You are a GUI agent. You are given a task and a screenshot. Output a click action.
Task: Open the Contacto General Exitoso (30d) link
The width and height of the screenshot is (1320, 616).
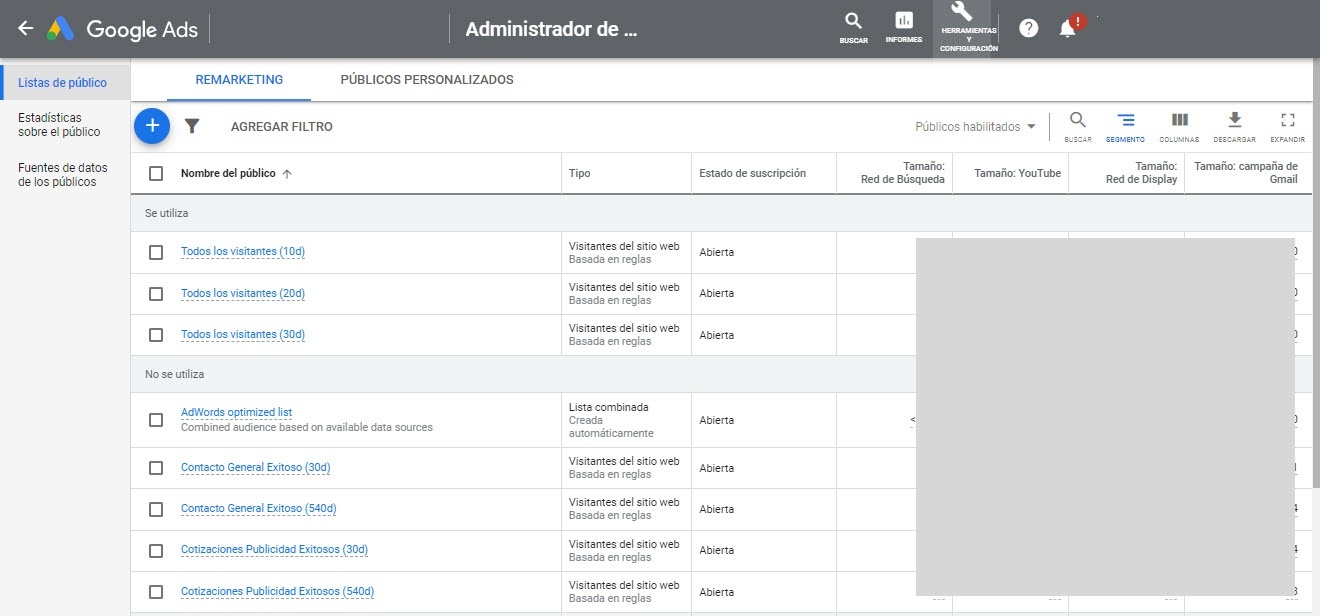tap(255, 468)
